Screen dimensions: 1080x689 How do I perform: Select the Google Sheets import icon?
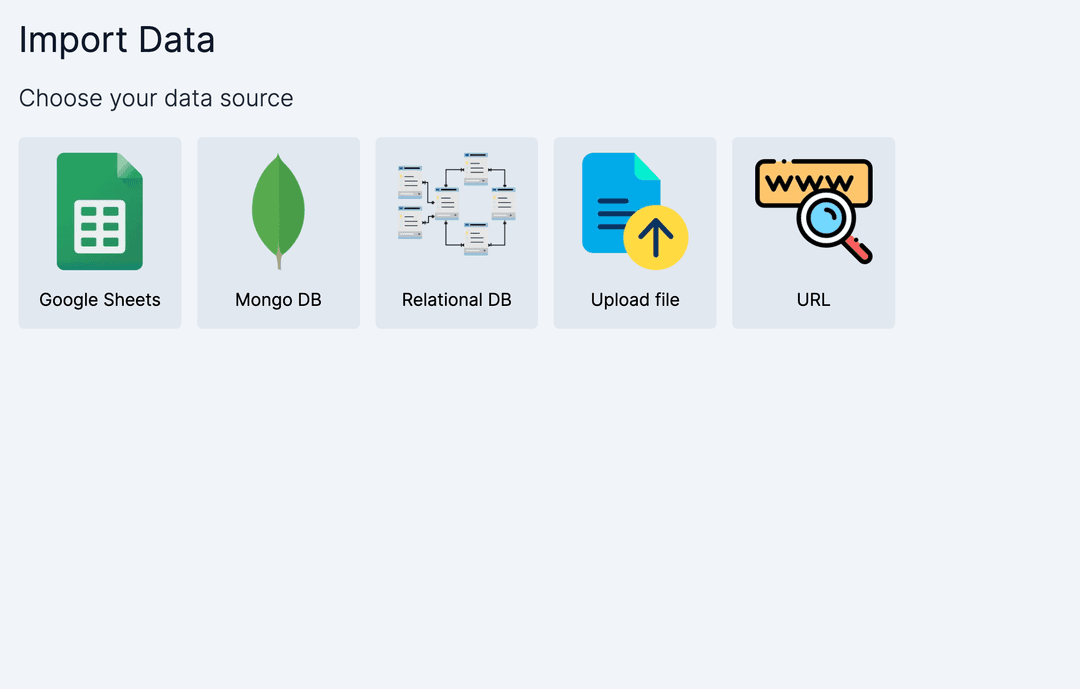99,209
